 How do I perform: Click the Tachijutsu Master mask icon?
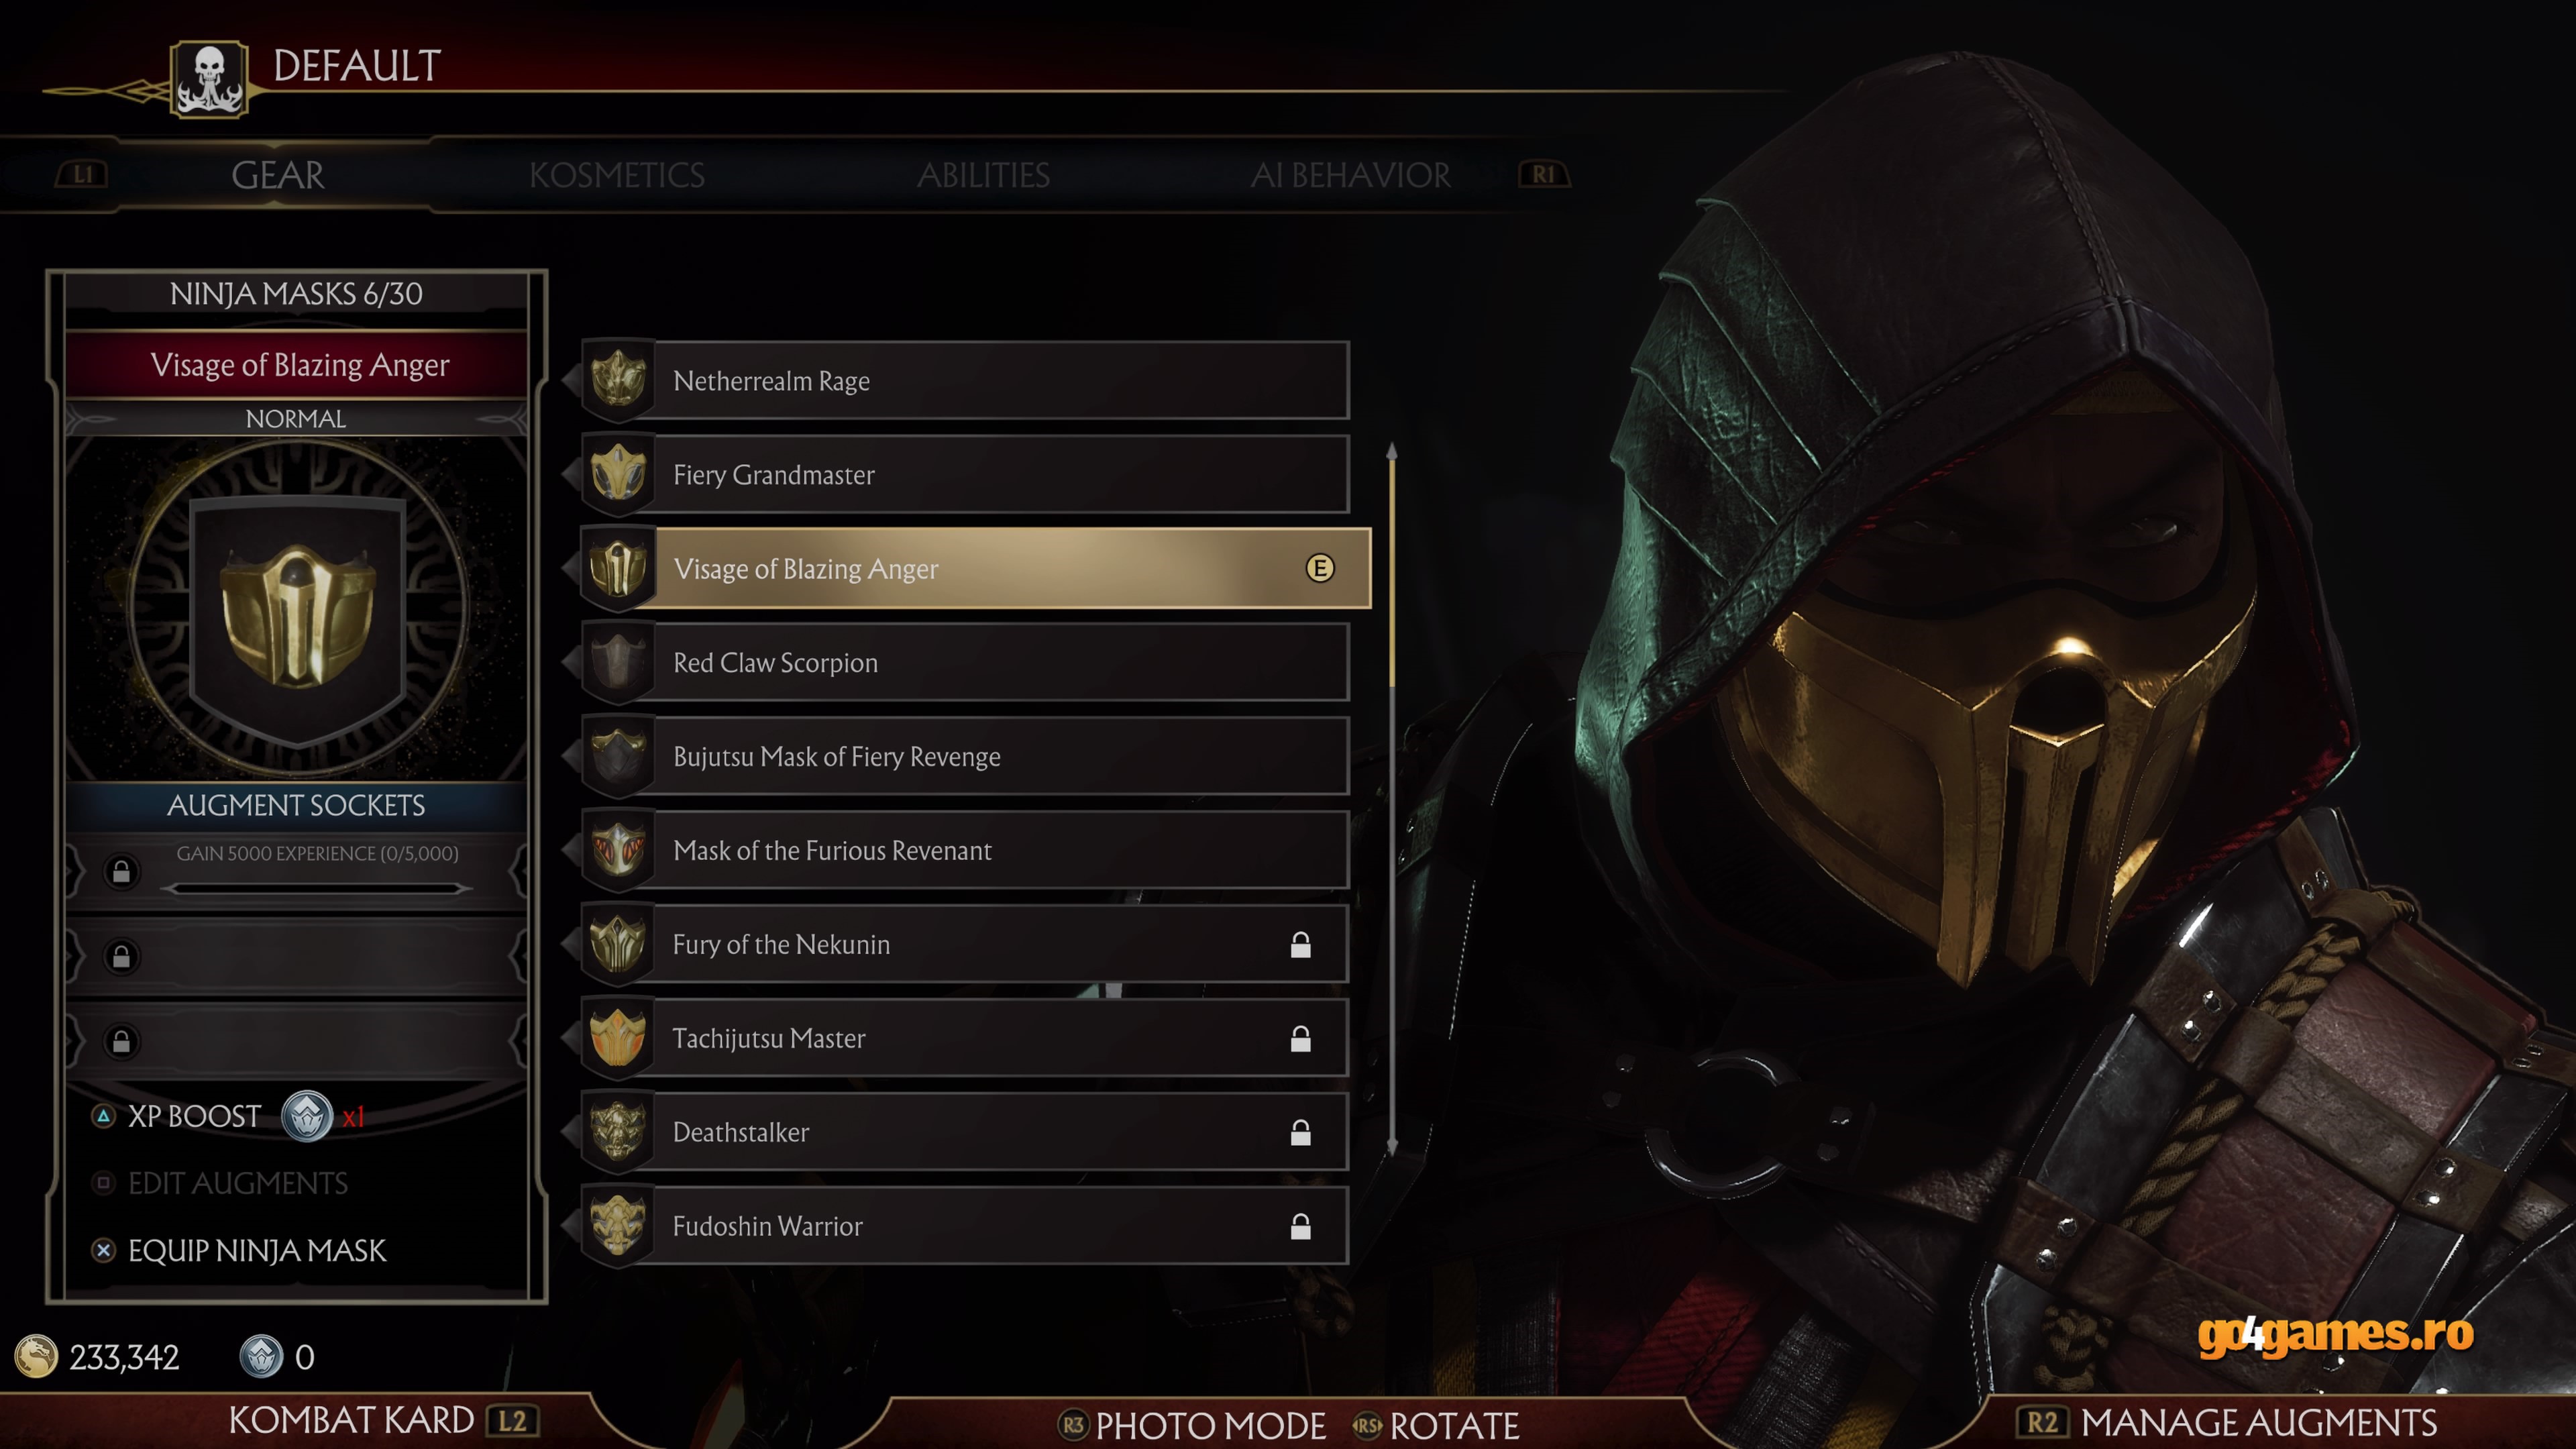tap(618, 1038)
